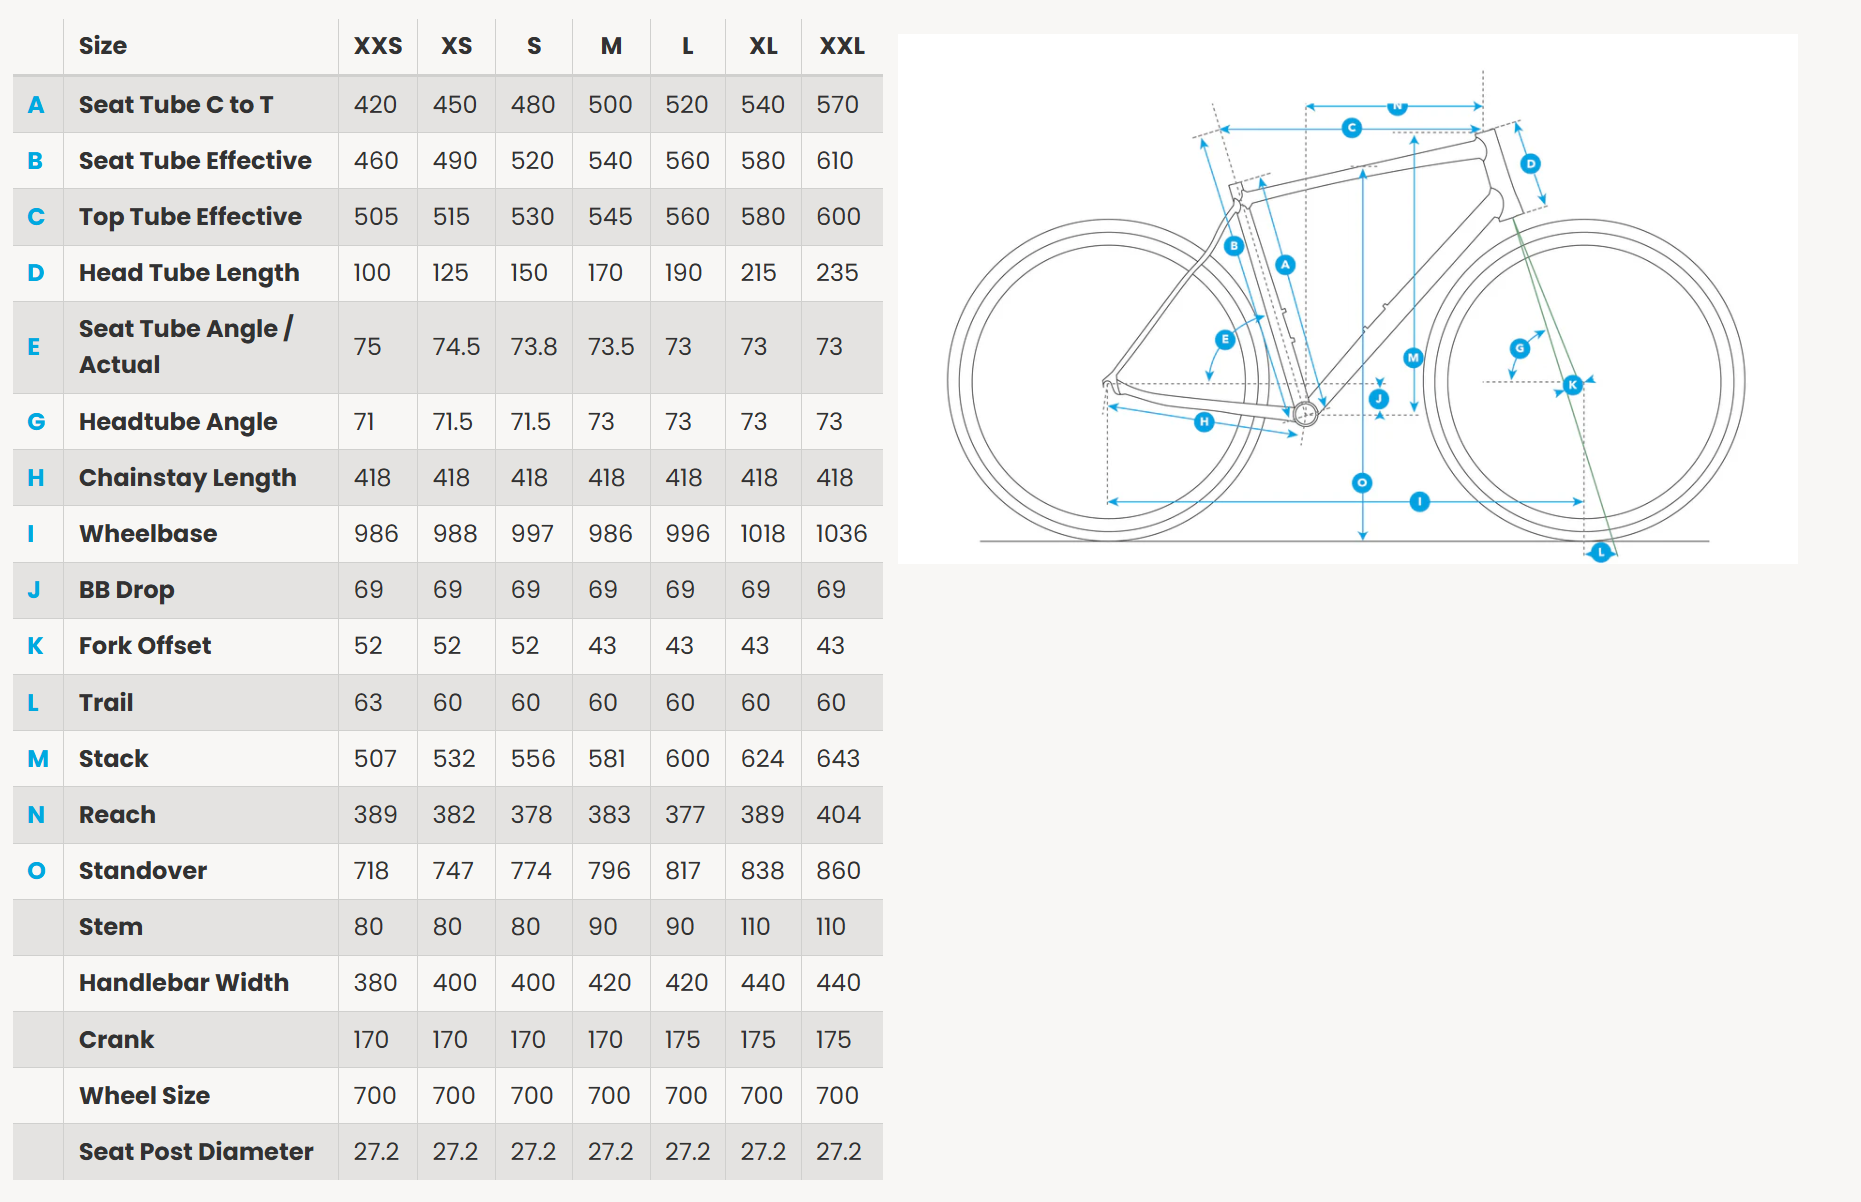Click the XL size column header

(x=763, y=46)
